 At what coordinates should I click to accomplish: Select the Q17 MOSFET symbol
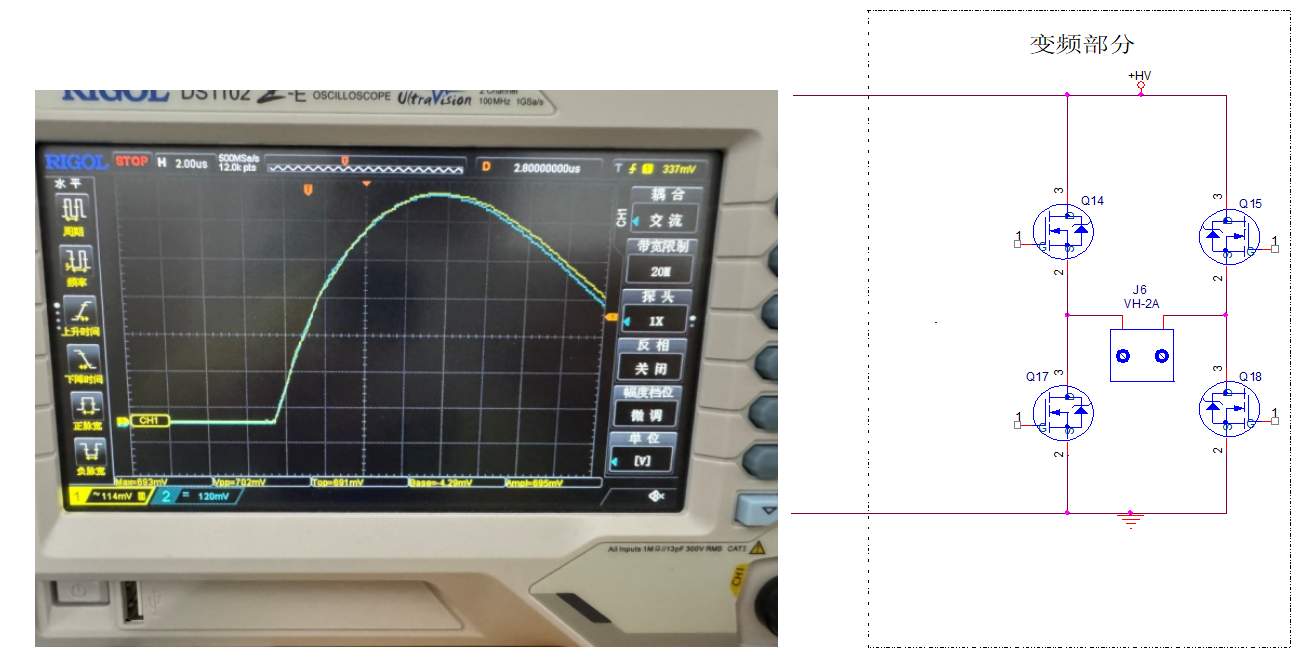[x=1062, y=413]
